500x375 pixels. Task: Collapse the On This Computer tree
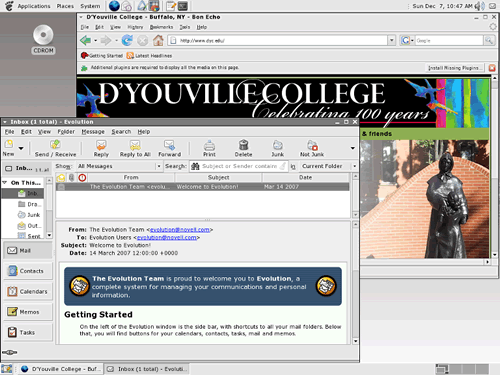[x=5, y=183]
